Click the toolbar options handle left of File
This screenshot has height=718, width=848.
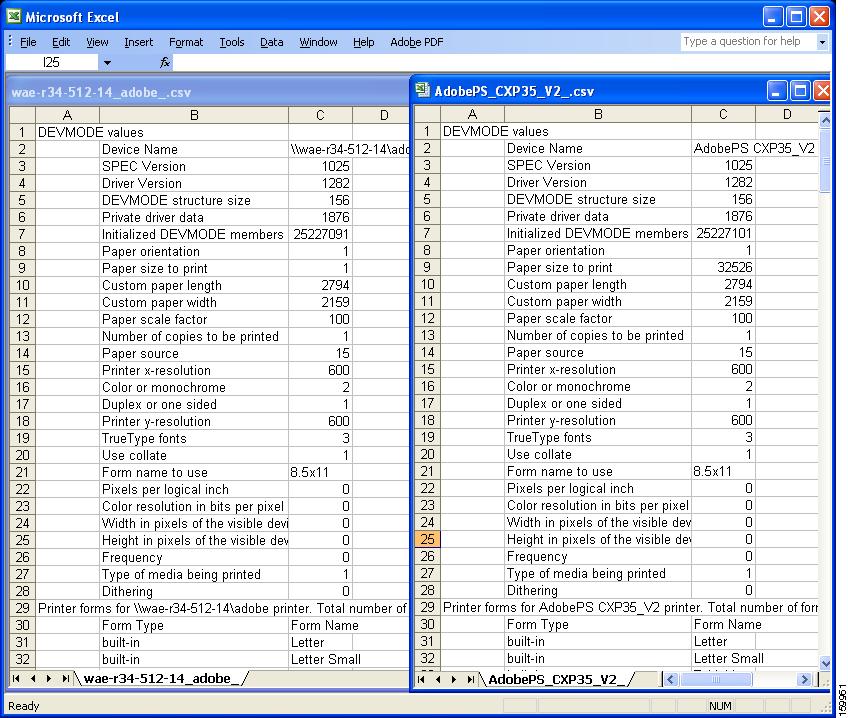click(10, 41)
